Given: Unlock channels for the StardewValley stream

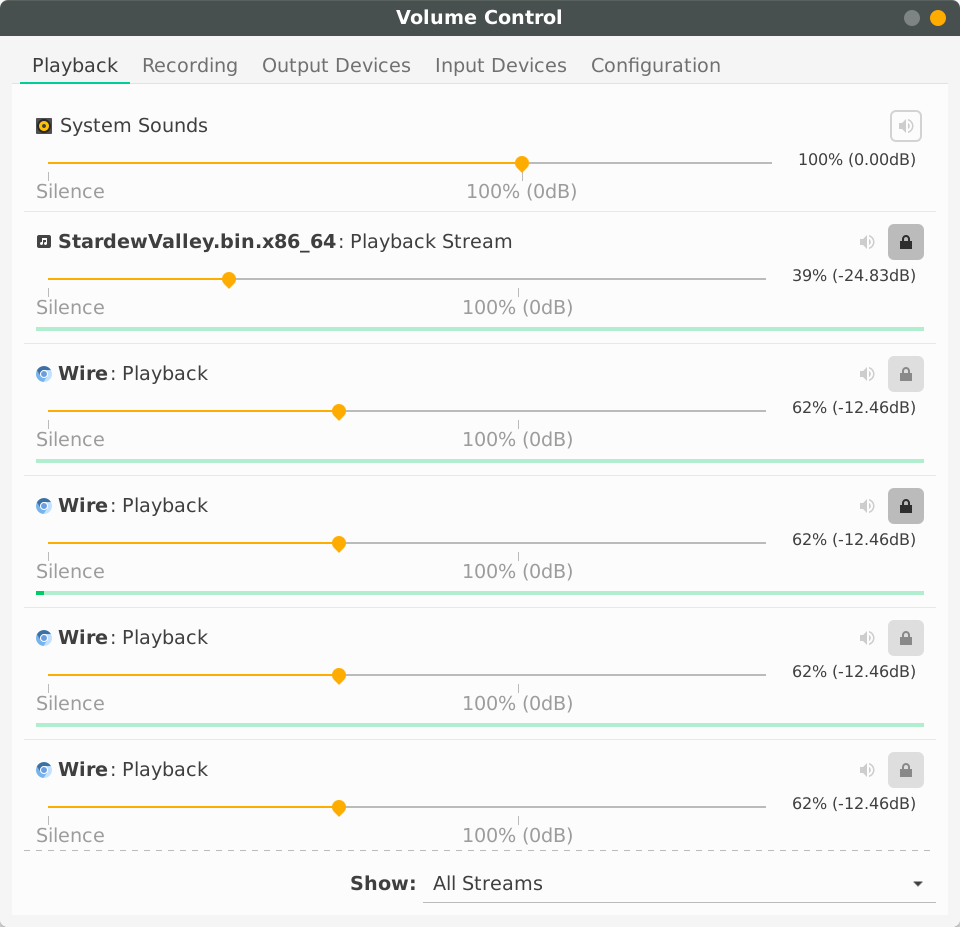Looking at the screenshot, I should (905, 241).
